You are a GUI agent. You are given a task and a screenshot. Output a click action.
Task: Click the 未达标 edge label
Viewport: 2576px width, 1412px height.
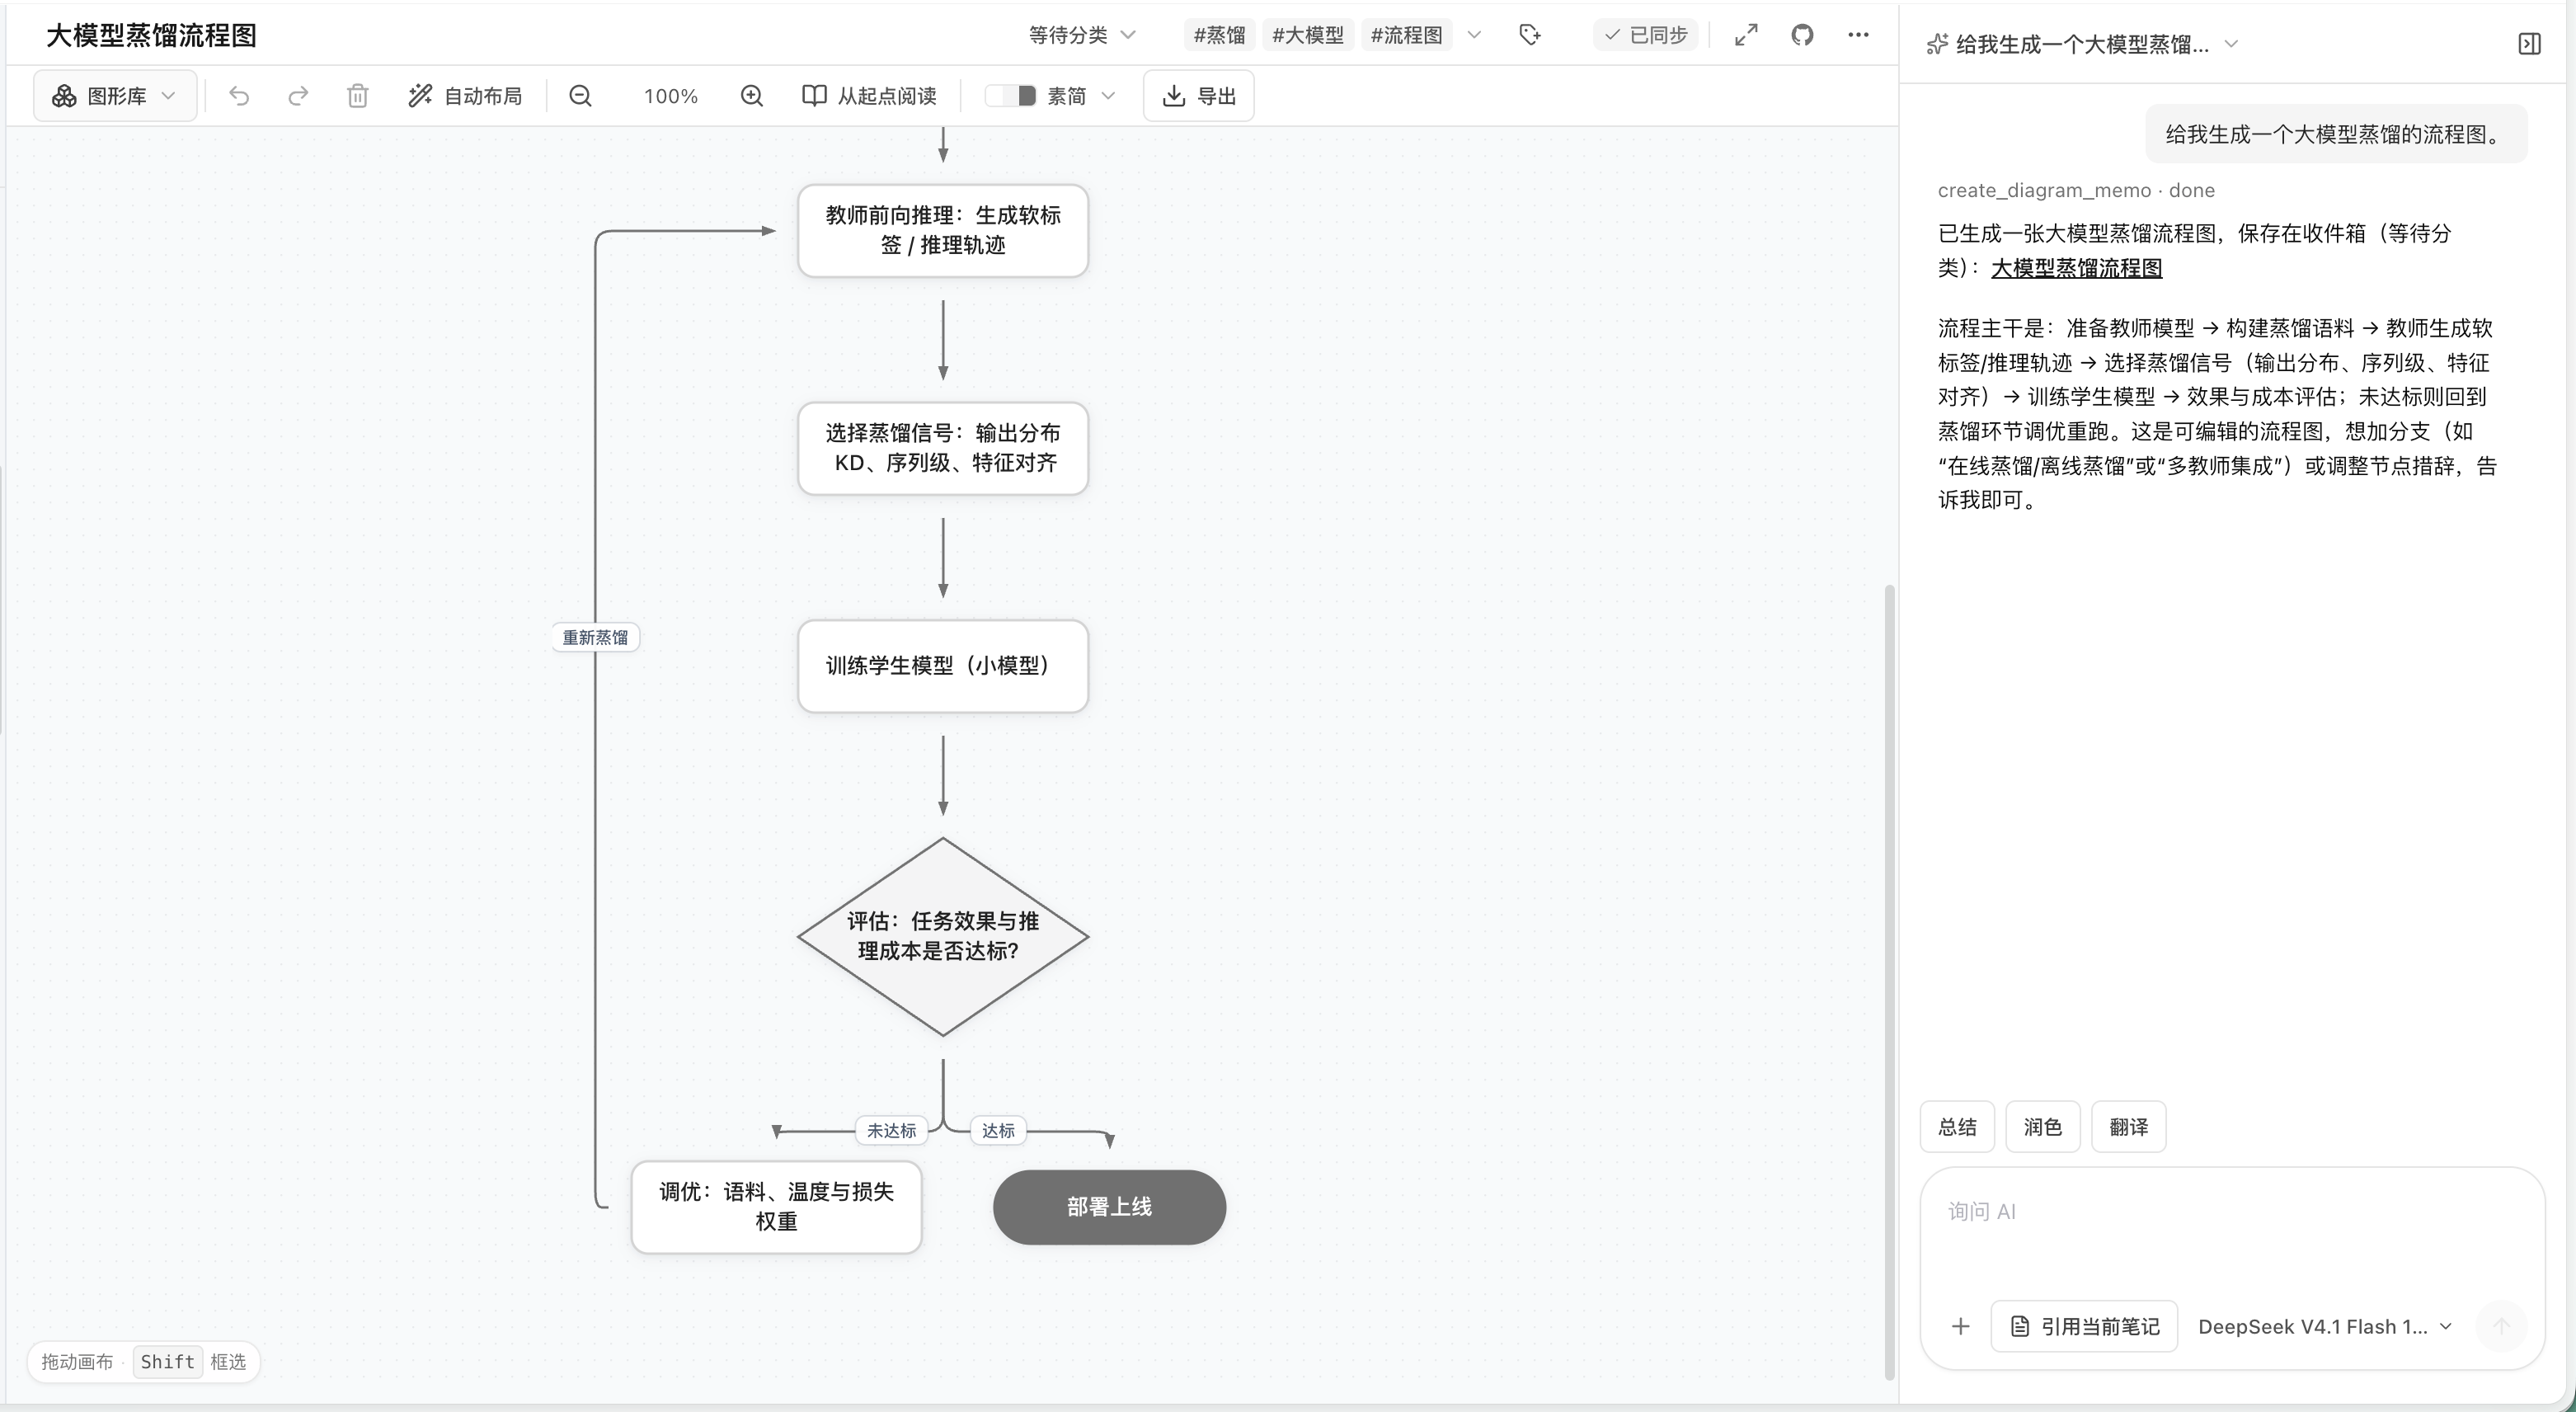[891, 1130]
